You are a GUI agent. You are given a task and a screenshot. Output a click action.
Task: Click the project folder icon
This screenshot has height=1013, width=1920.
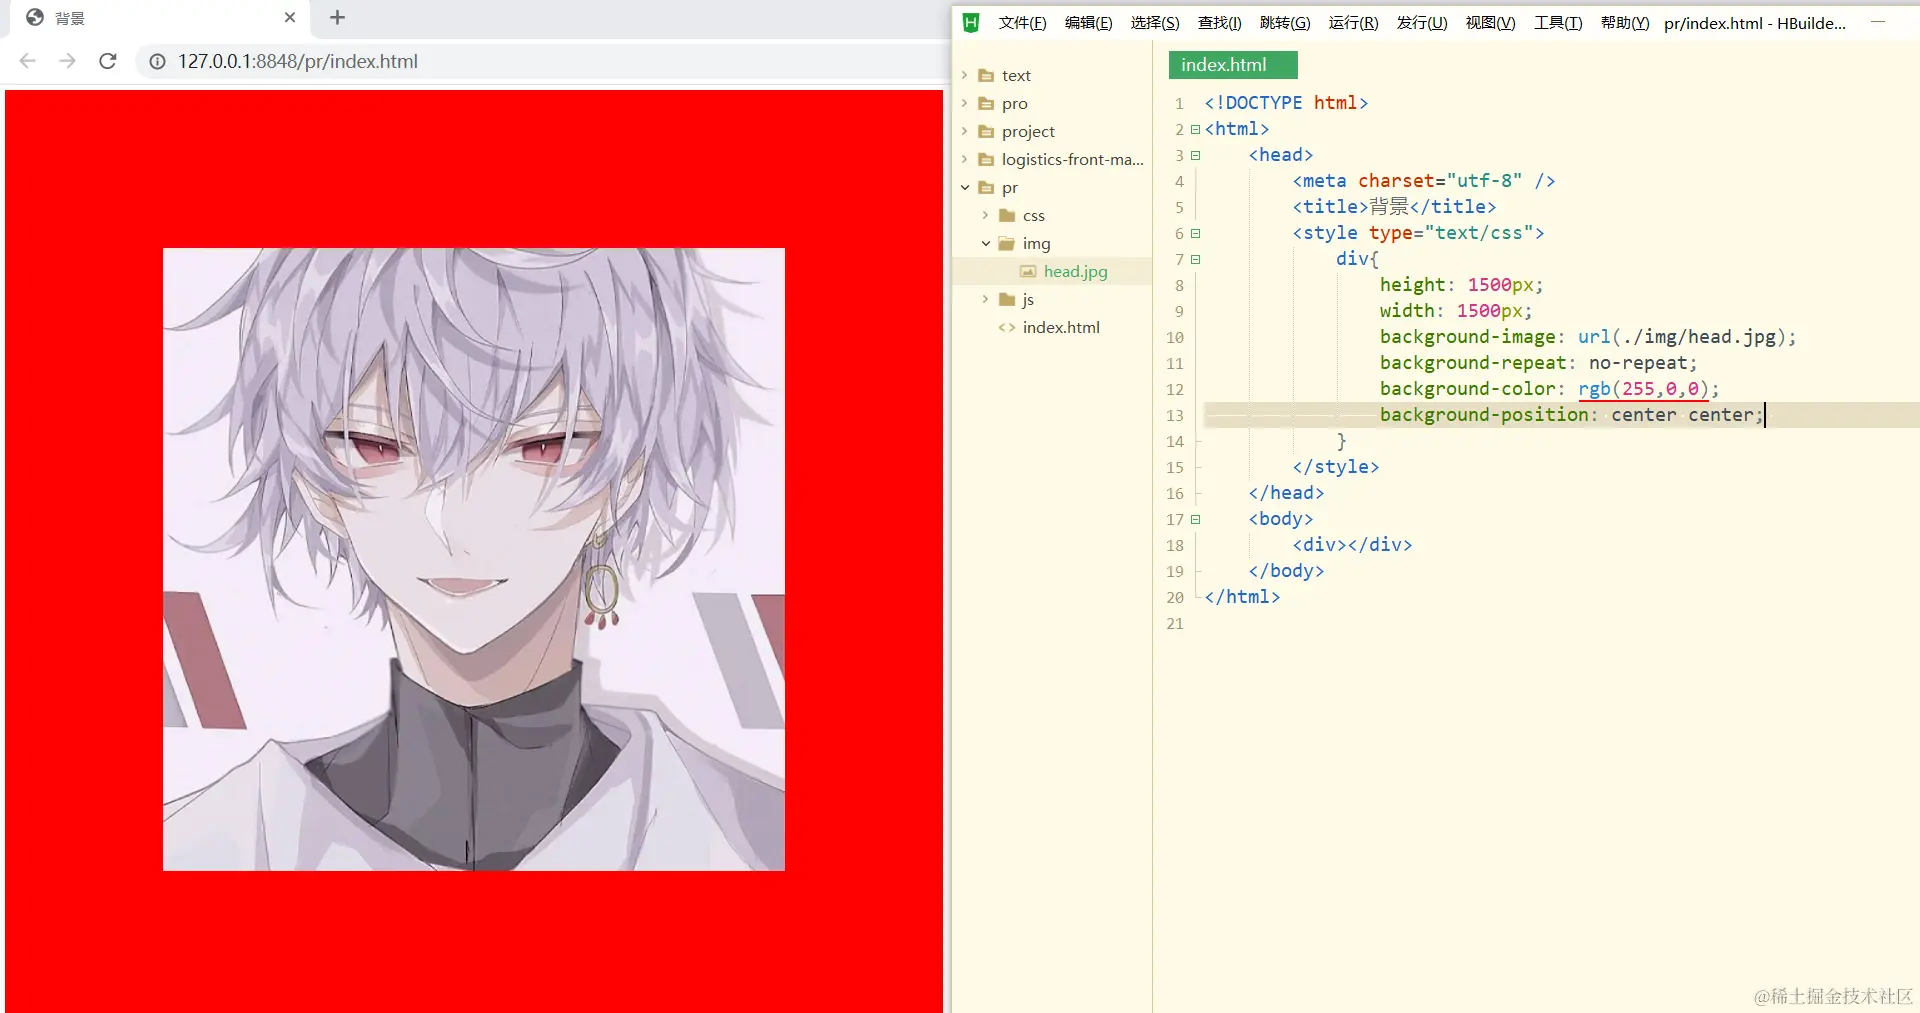click(x=986, y=131)
